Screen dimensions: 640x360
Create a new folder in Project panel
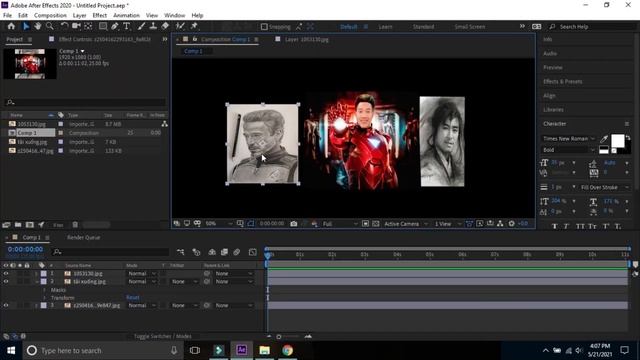[18, 224]
